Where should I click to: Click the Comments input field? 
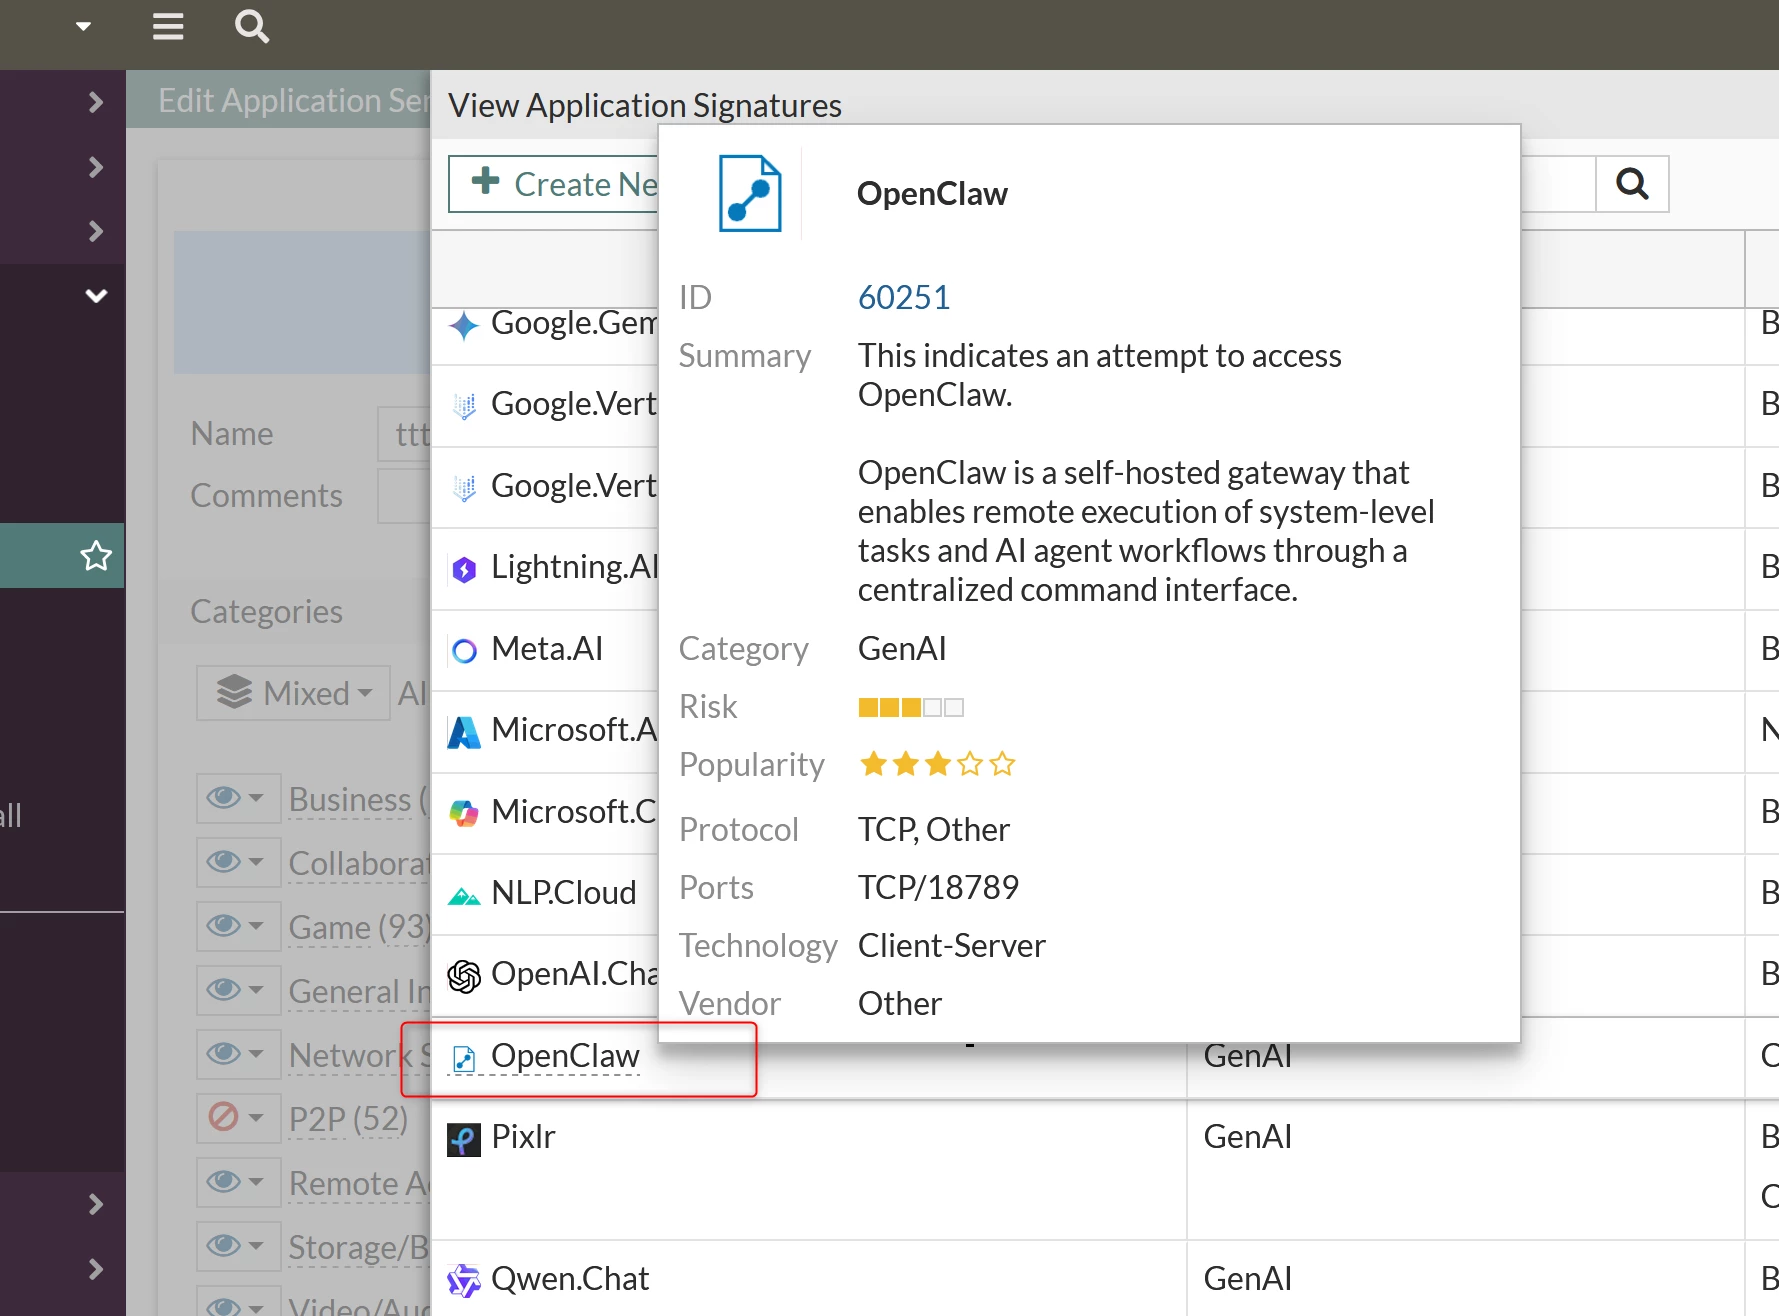404,496
